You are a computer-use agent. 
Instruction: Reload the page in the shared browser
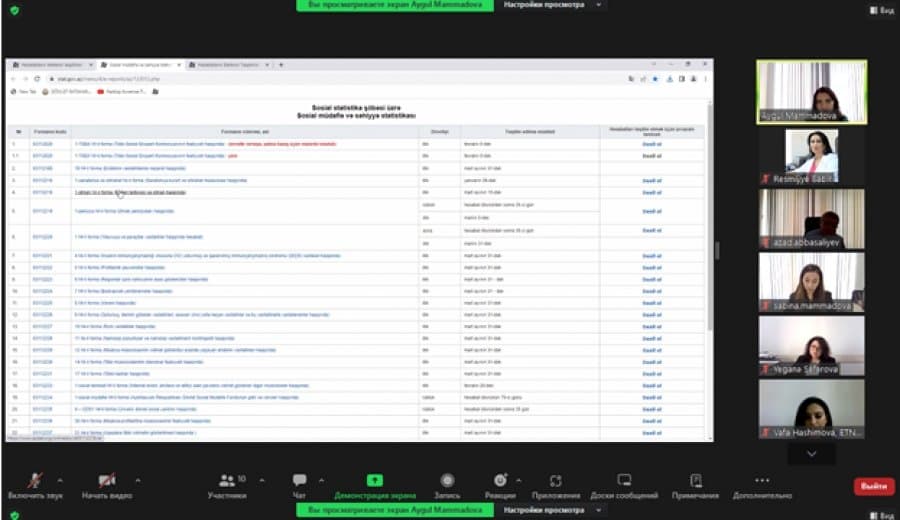coord(37,79)
